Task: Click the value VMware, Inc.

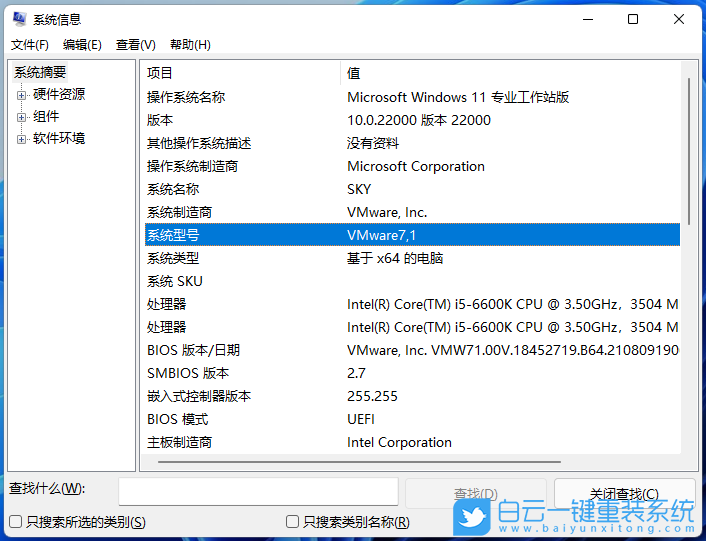Action: (387, 212)
